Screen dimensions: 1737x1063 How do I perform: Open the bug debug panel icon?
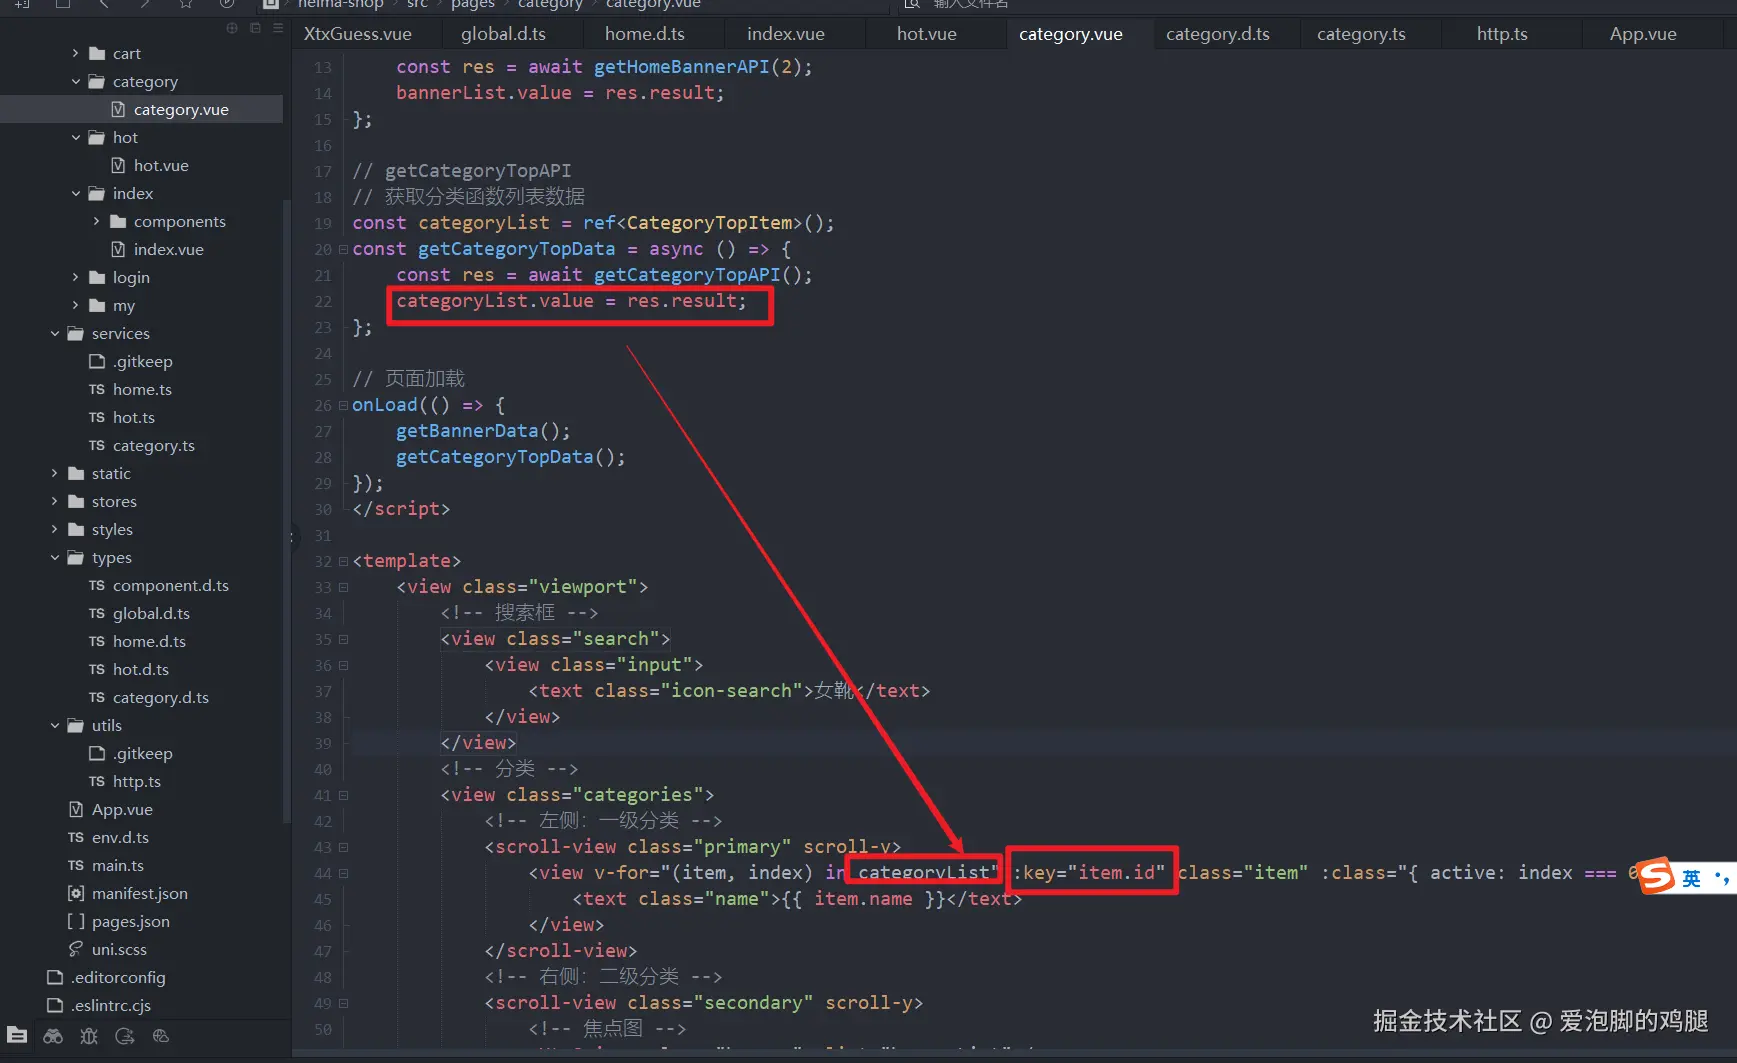(x=89, y=1036)
